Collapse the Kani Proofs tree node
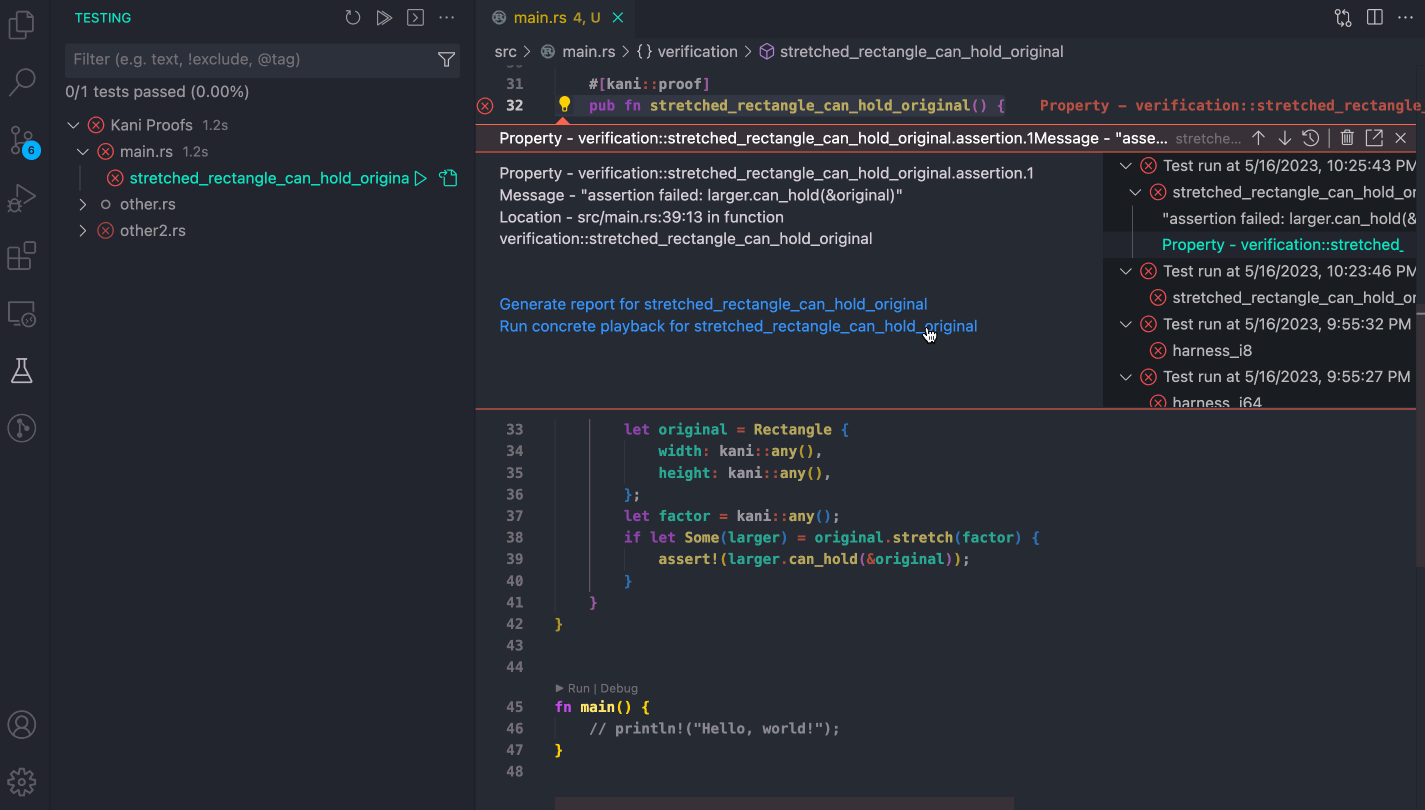 pyautogui.click(x=73, y=125)
